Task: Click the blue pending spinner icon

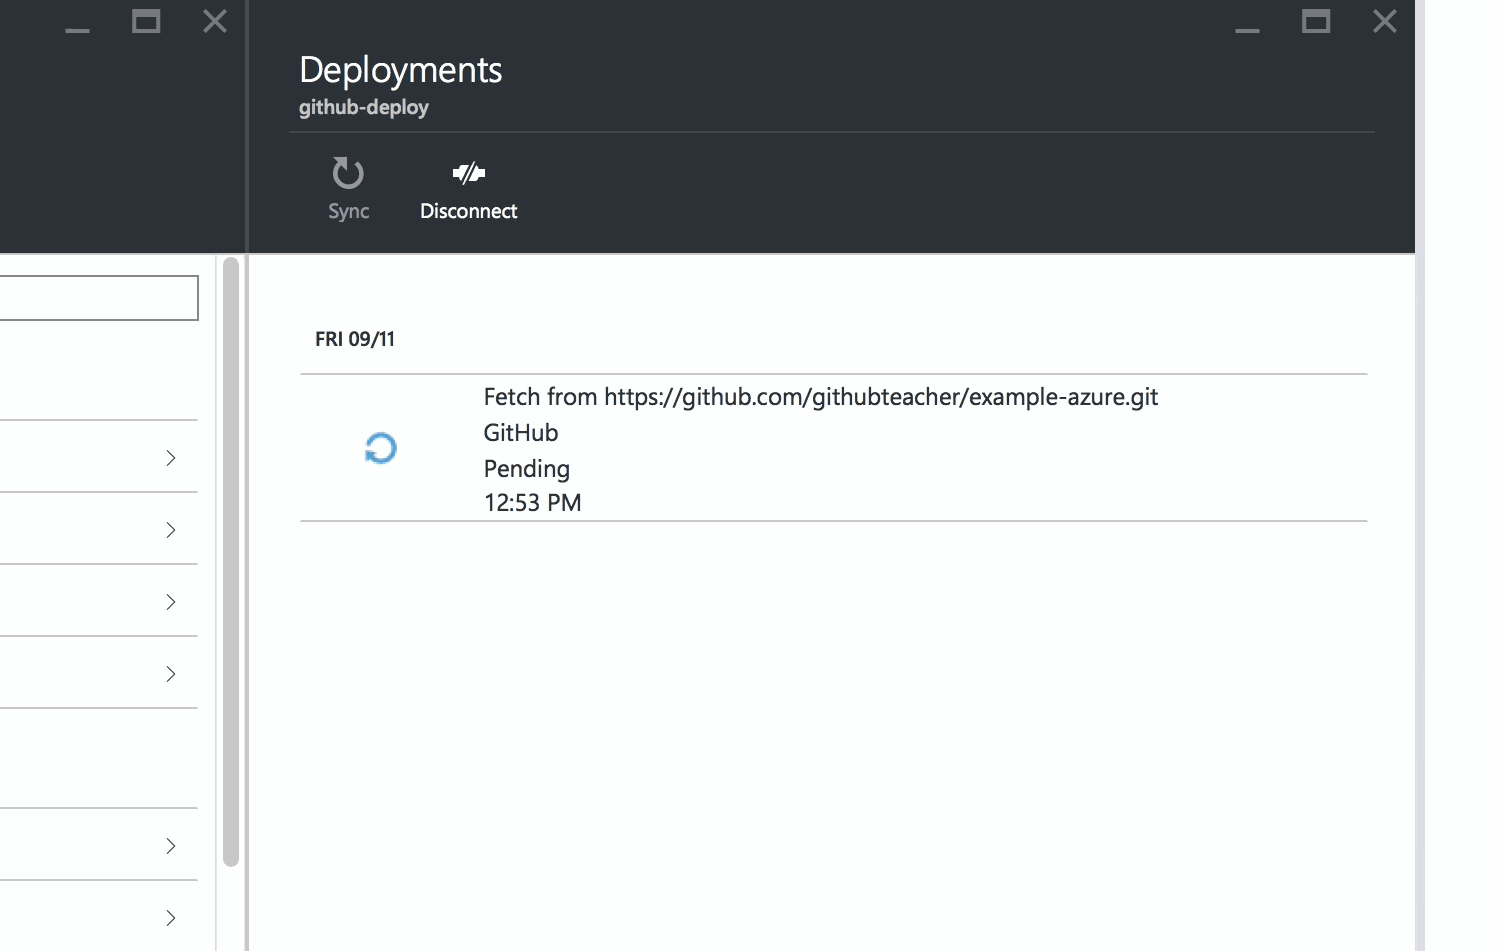Action: (381, 448)
